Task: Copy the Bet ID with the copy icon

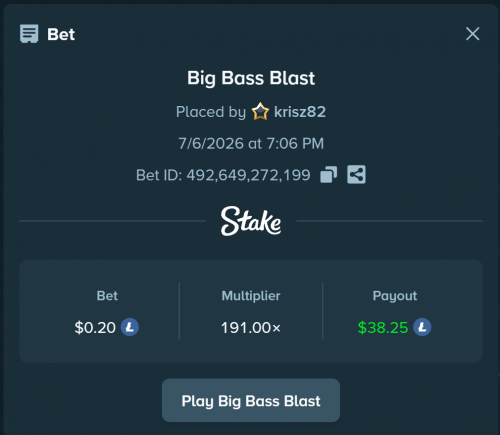Action: tap(329, 175)
